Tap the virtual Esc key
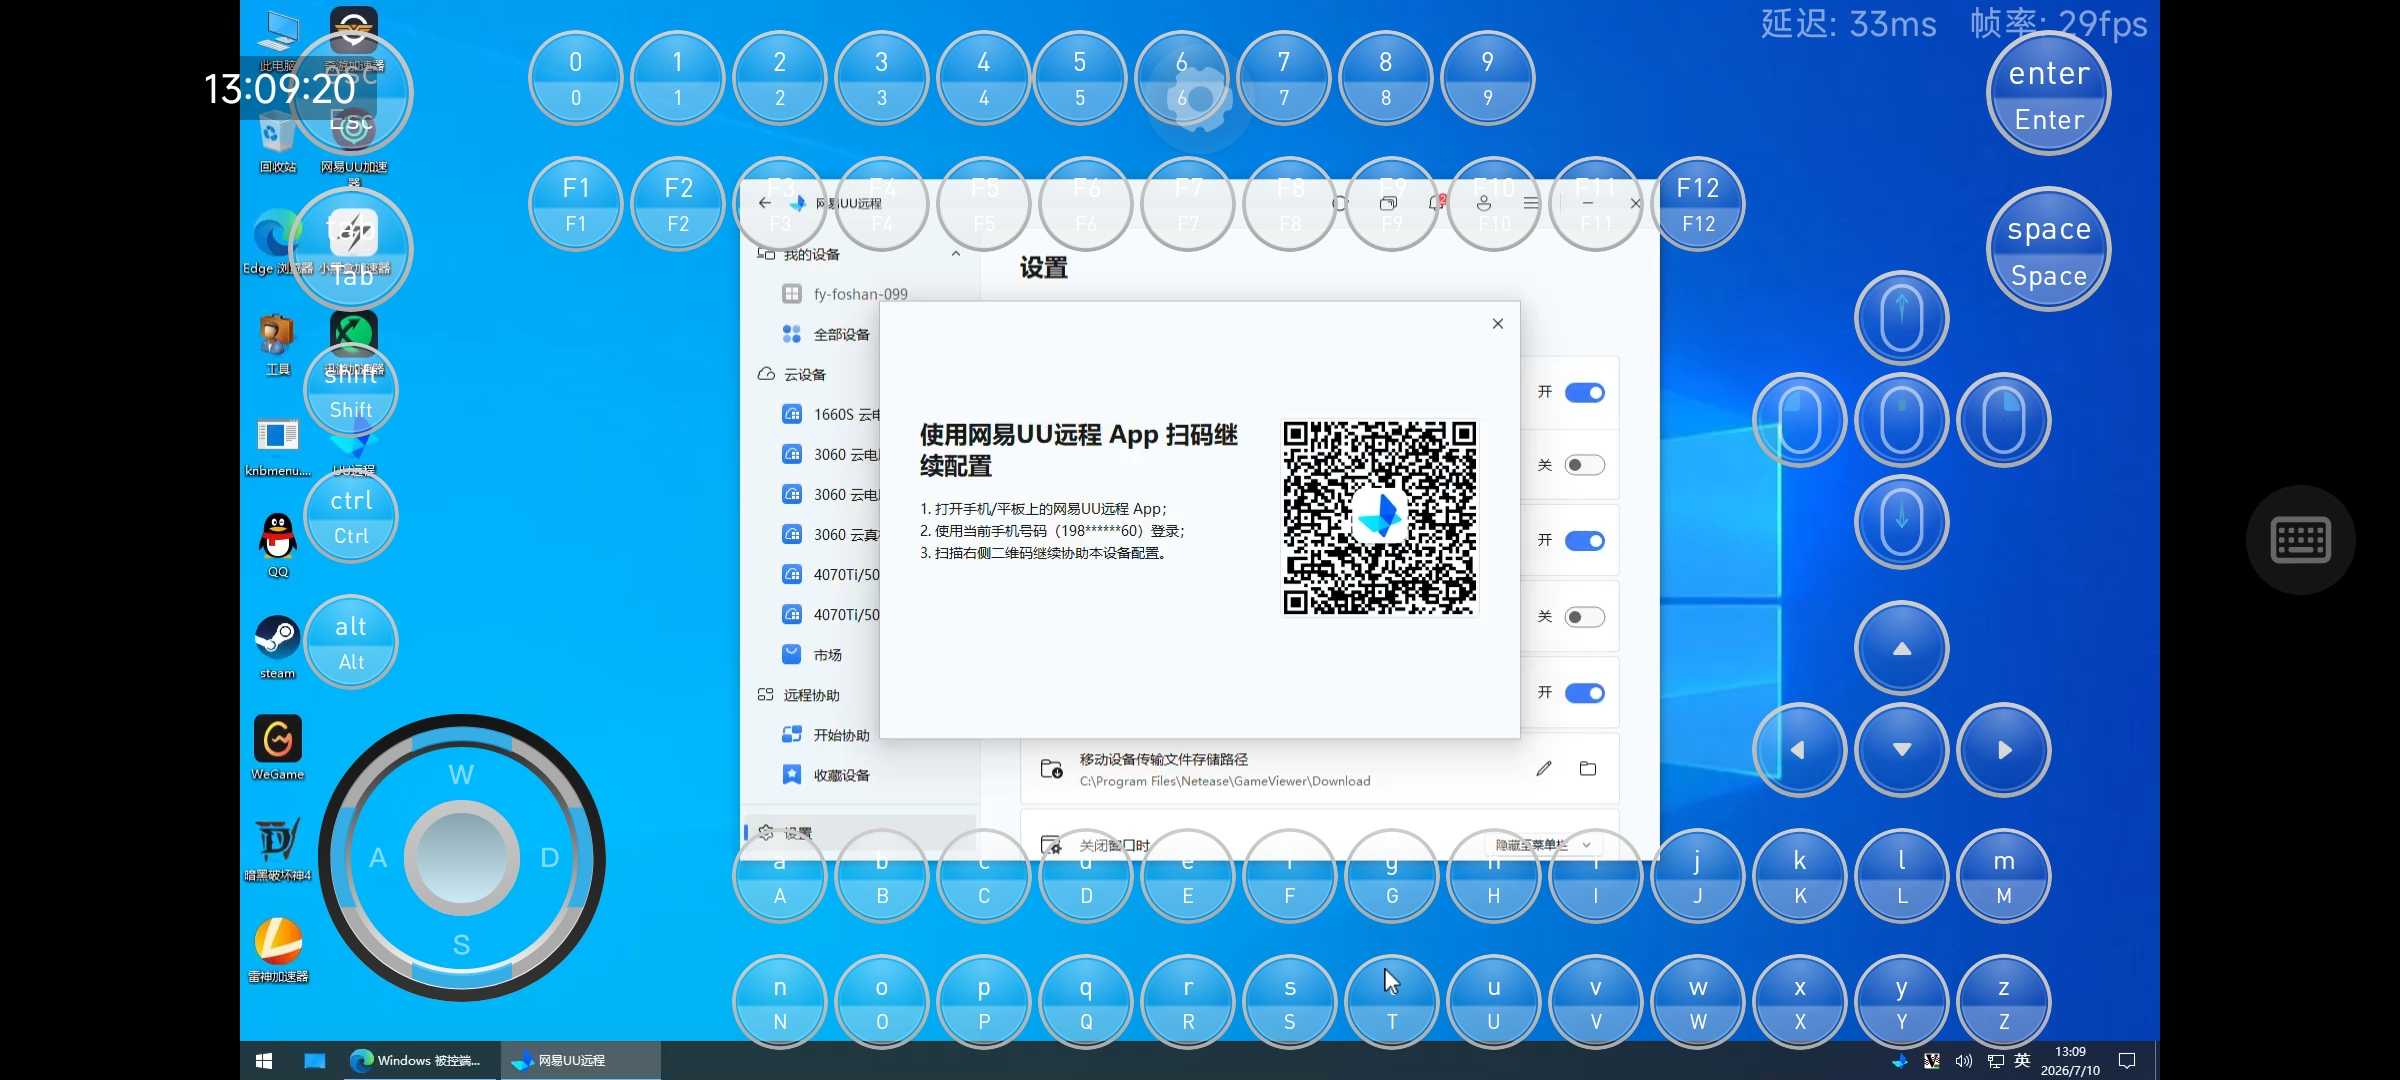 [x=351, y=94]
